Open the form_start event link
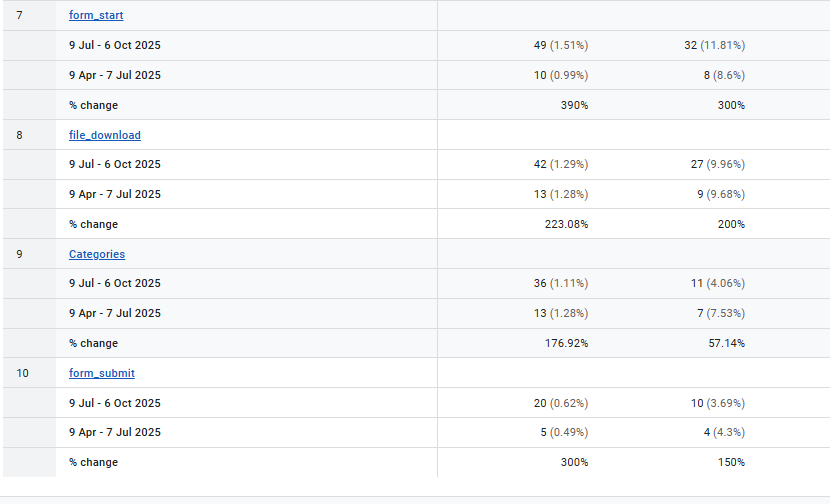The width and height of the screenshot is (830, 504). pos(96,16)
